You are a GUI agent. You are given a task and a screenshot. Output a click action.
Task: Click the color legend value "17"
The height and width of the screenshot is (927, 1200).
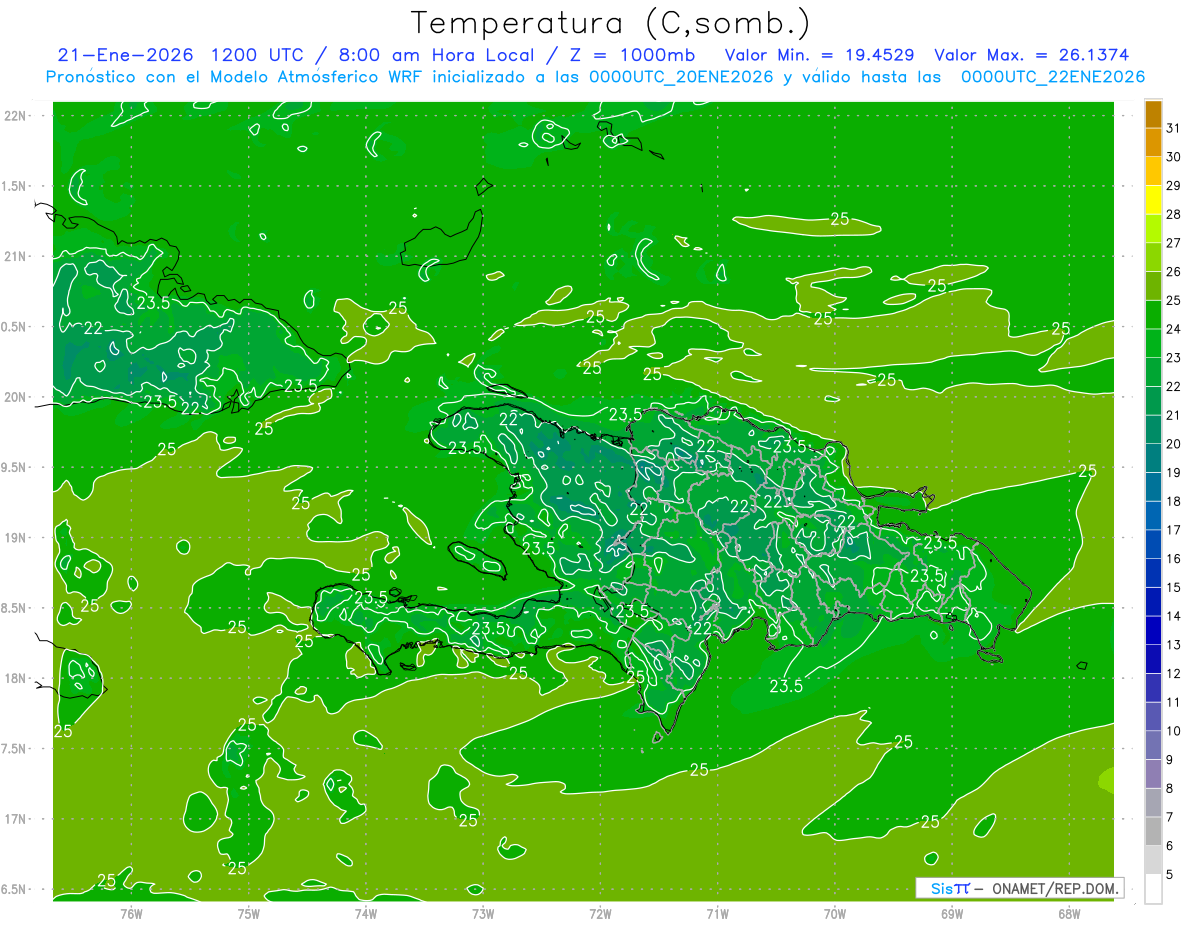1173,530
